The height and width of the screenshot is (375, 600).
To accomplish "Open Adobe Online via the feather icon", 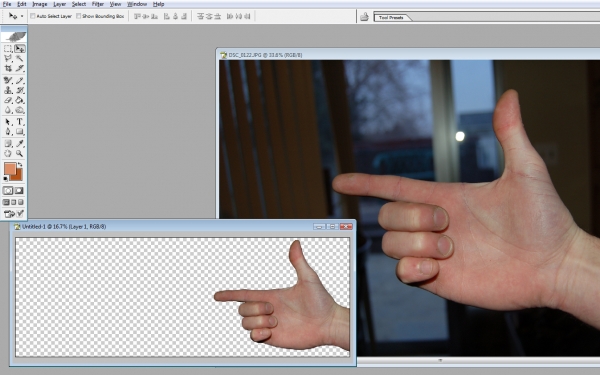I will (14, 36).
